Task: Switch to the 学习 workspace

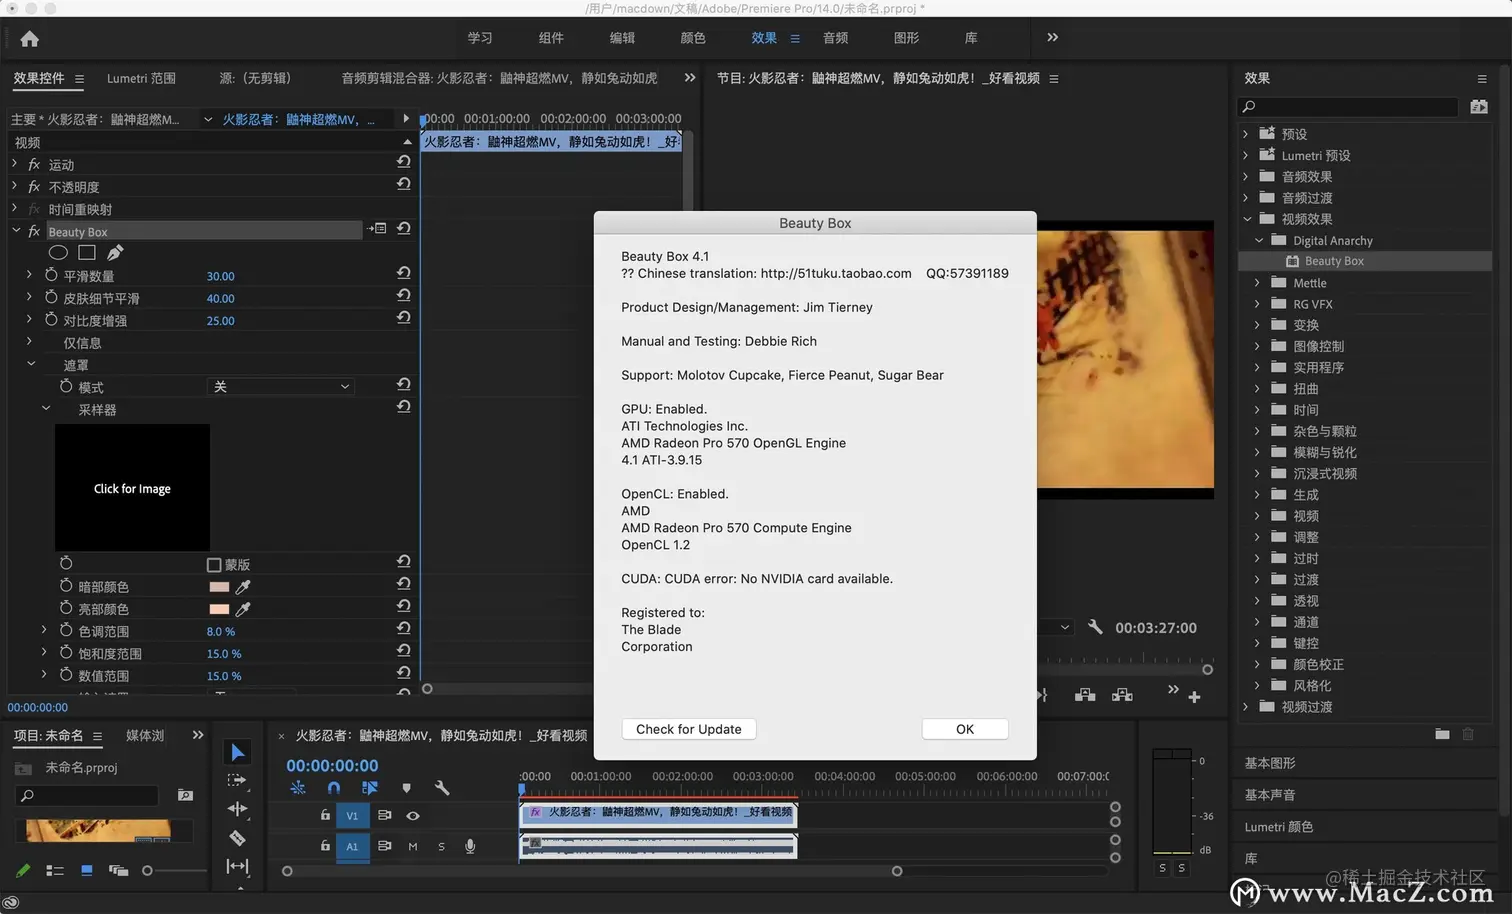Action: pos(480,38)
